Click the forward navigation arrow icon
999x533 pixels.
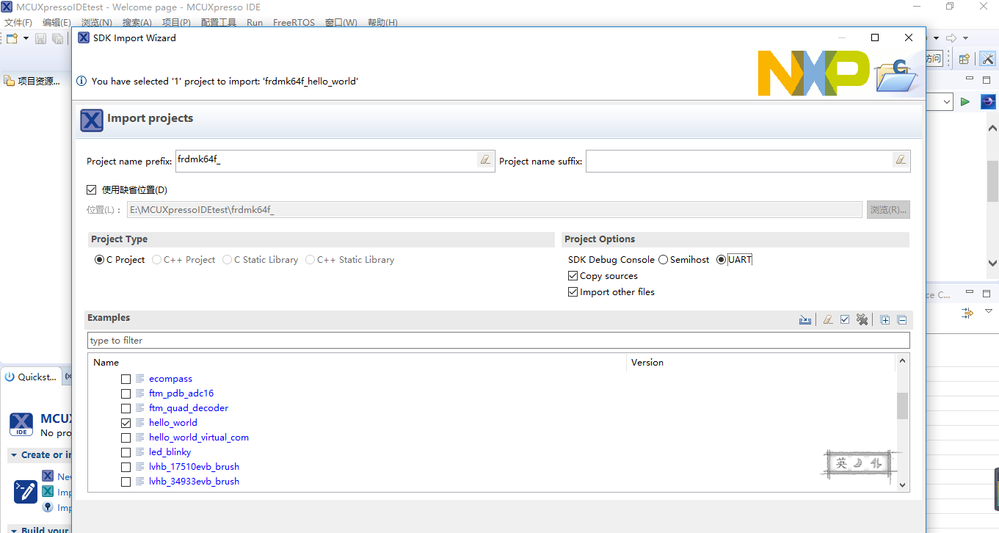pyautogui.click(x=951, y=38)
